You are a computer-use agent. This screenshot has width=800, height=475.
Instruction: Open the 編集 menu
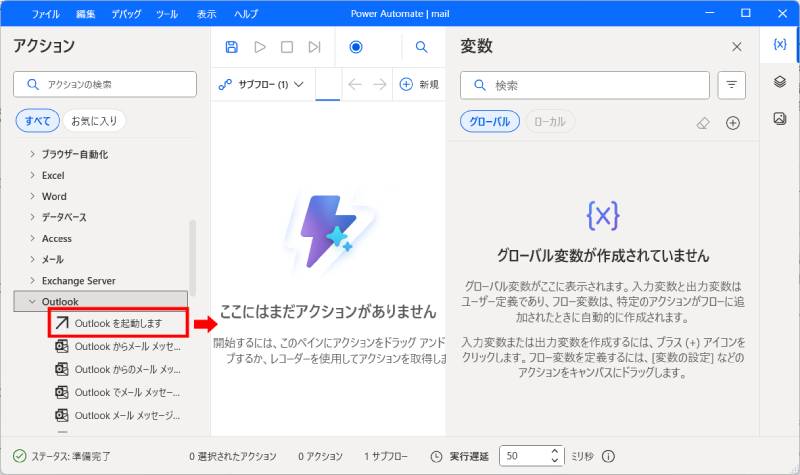pos(86,14)
